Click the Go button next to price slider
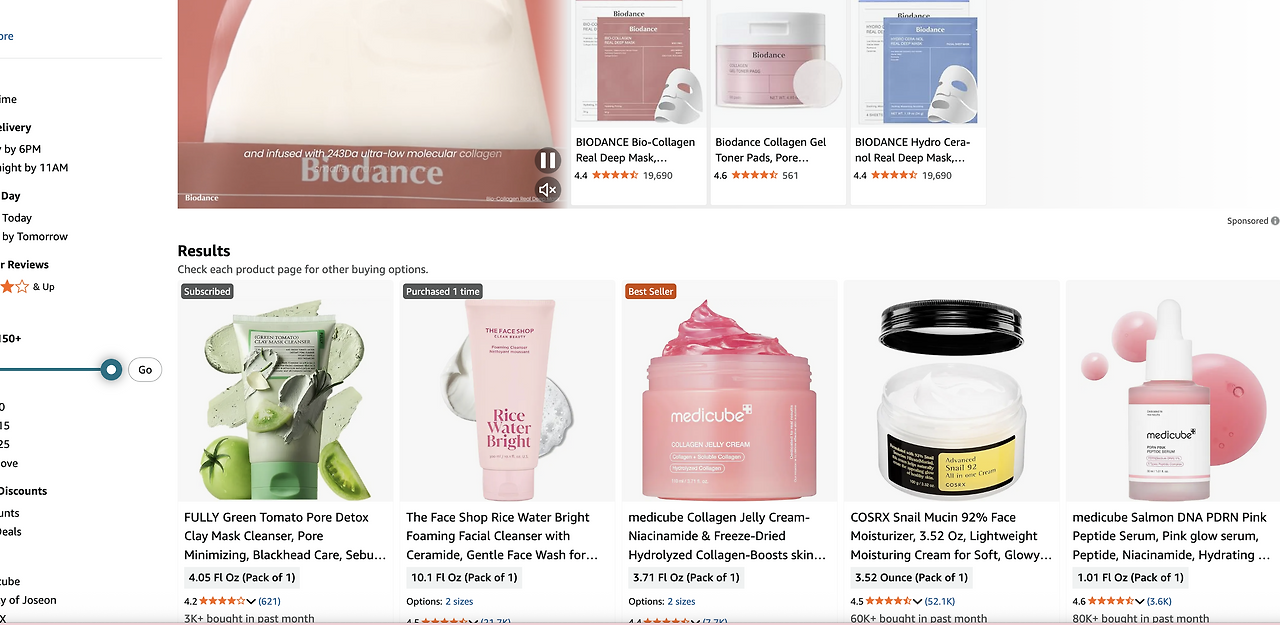Viewport: 1280px width, 625px height. [145, 370]
